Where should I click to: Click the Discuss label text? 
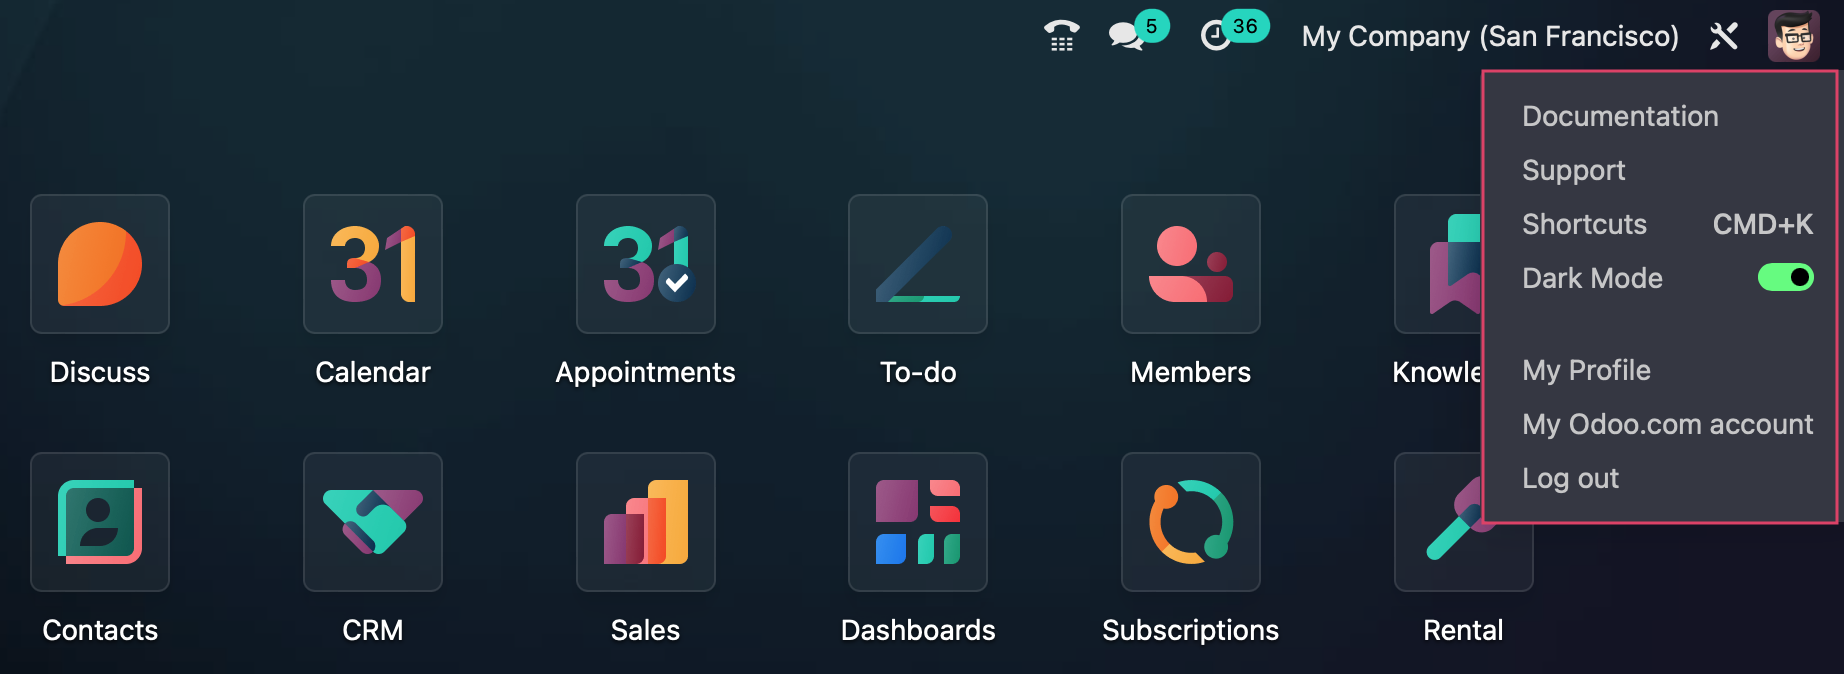click(100, 372)
